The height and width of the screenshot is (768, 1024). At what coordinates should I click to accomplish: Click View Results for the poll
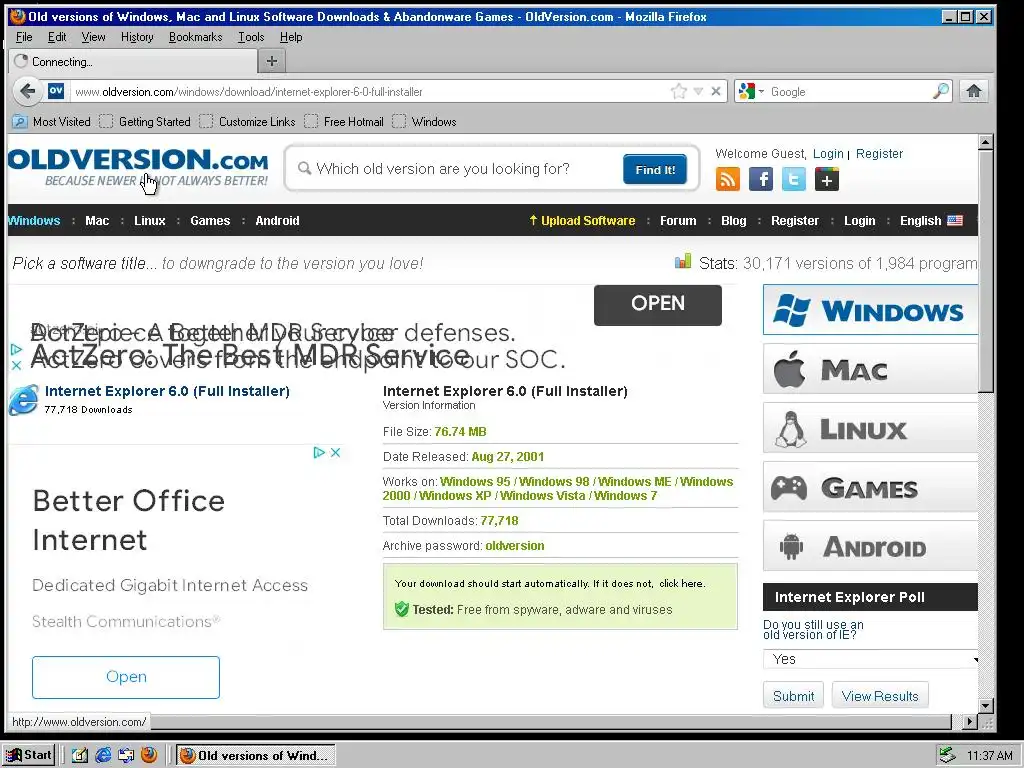click(880, 696)
